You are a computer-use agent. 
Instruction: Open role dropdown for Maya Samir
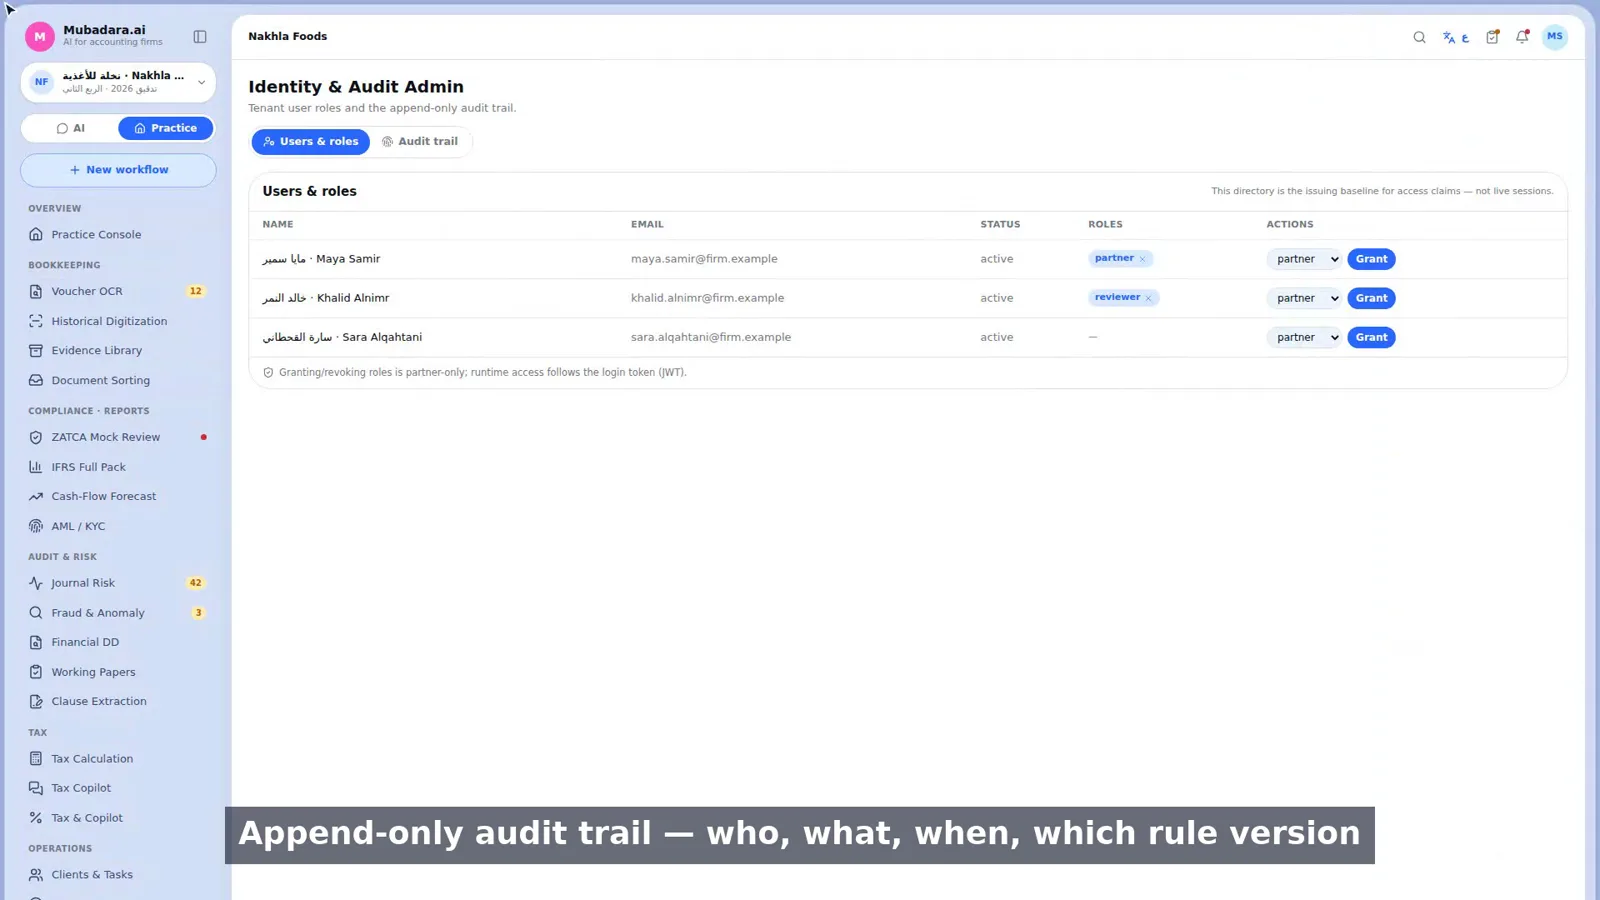pyautogui.click(x=1304, y=259)
